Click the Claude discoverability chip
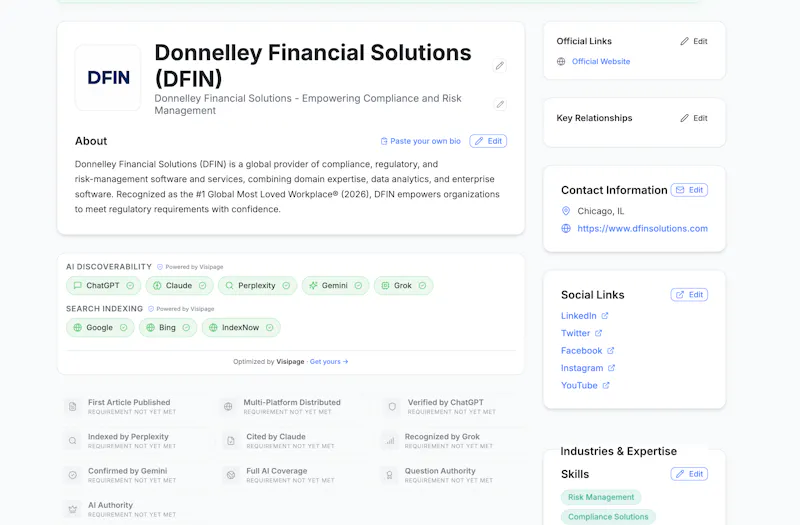 click(x=180, y=286)
